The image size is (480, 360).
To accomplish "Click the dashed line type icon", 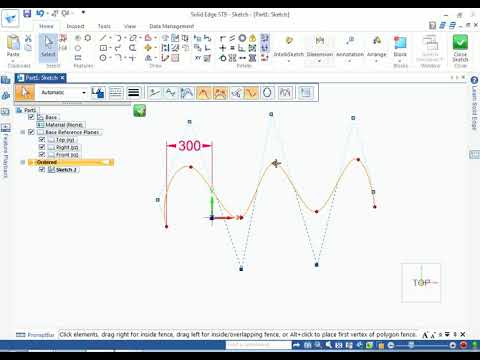I will coord(116,93).
